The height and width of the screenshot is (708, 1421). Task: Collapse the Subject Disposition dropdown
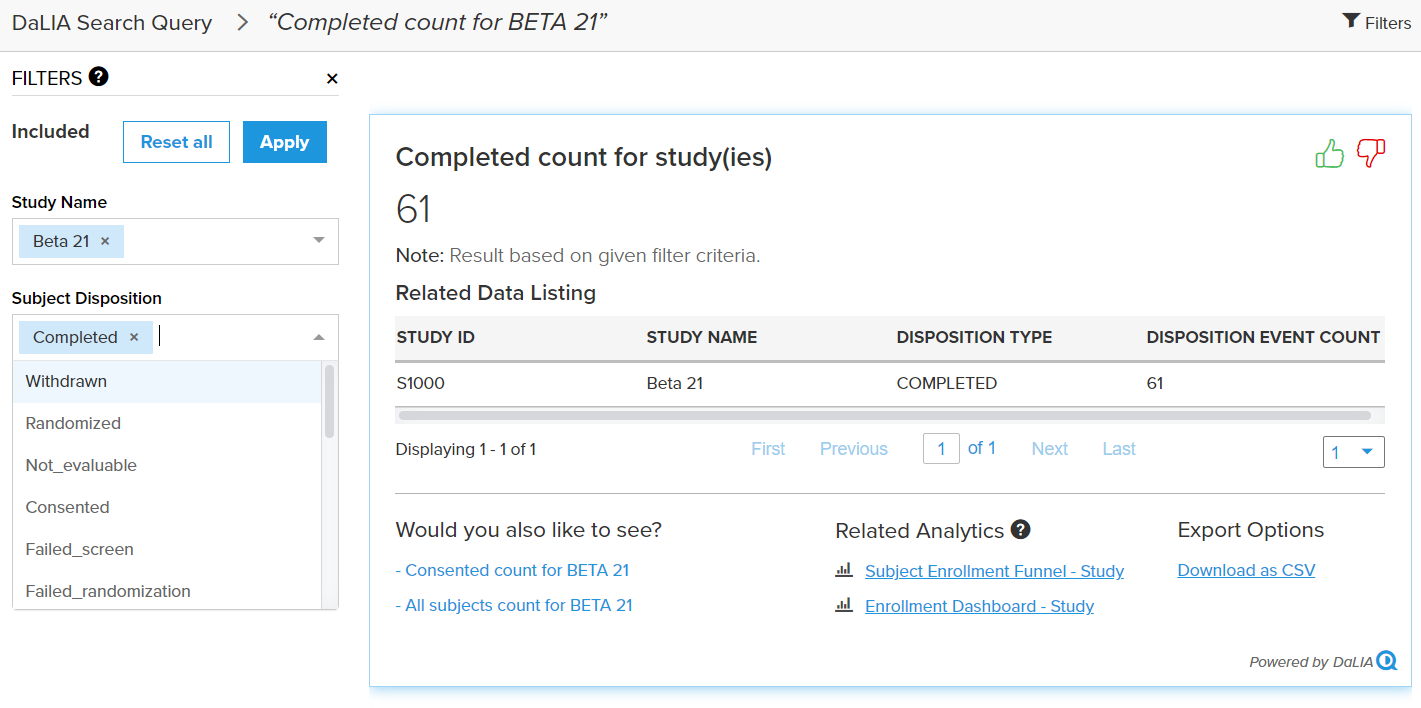click(319, 338)
